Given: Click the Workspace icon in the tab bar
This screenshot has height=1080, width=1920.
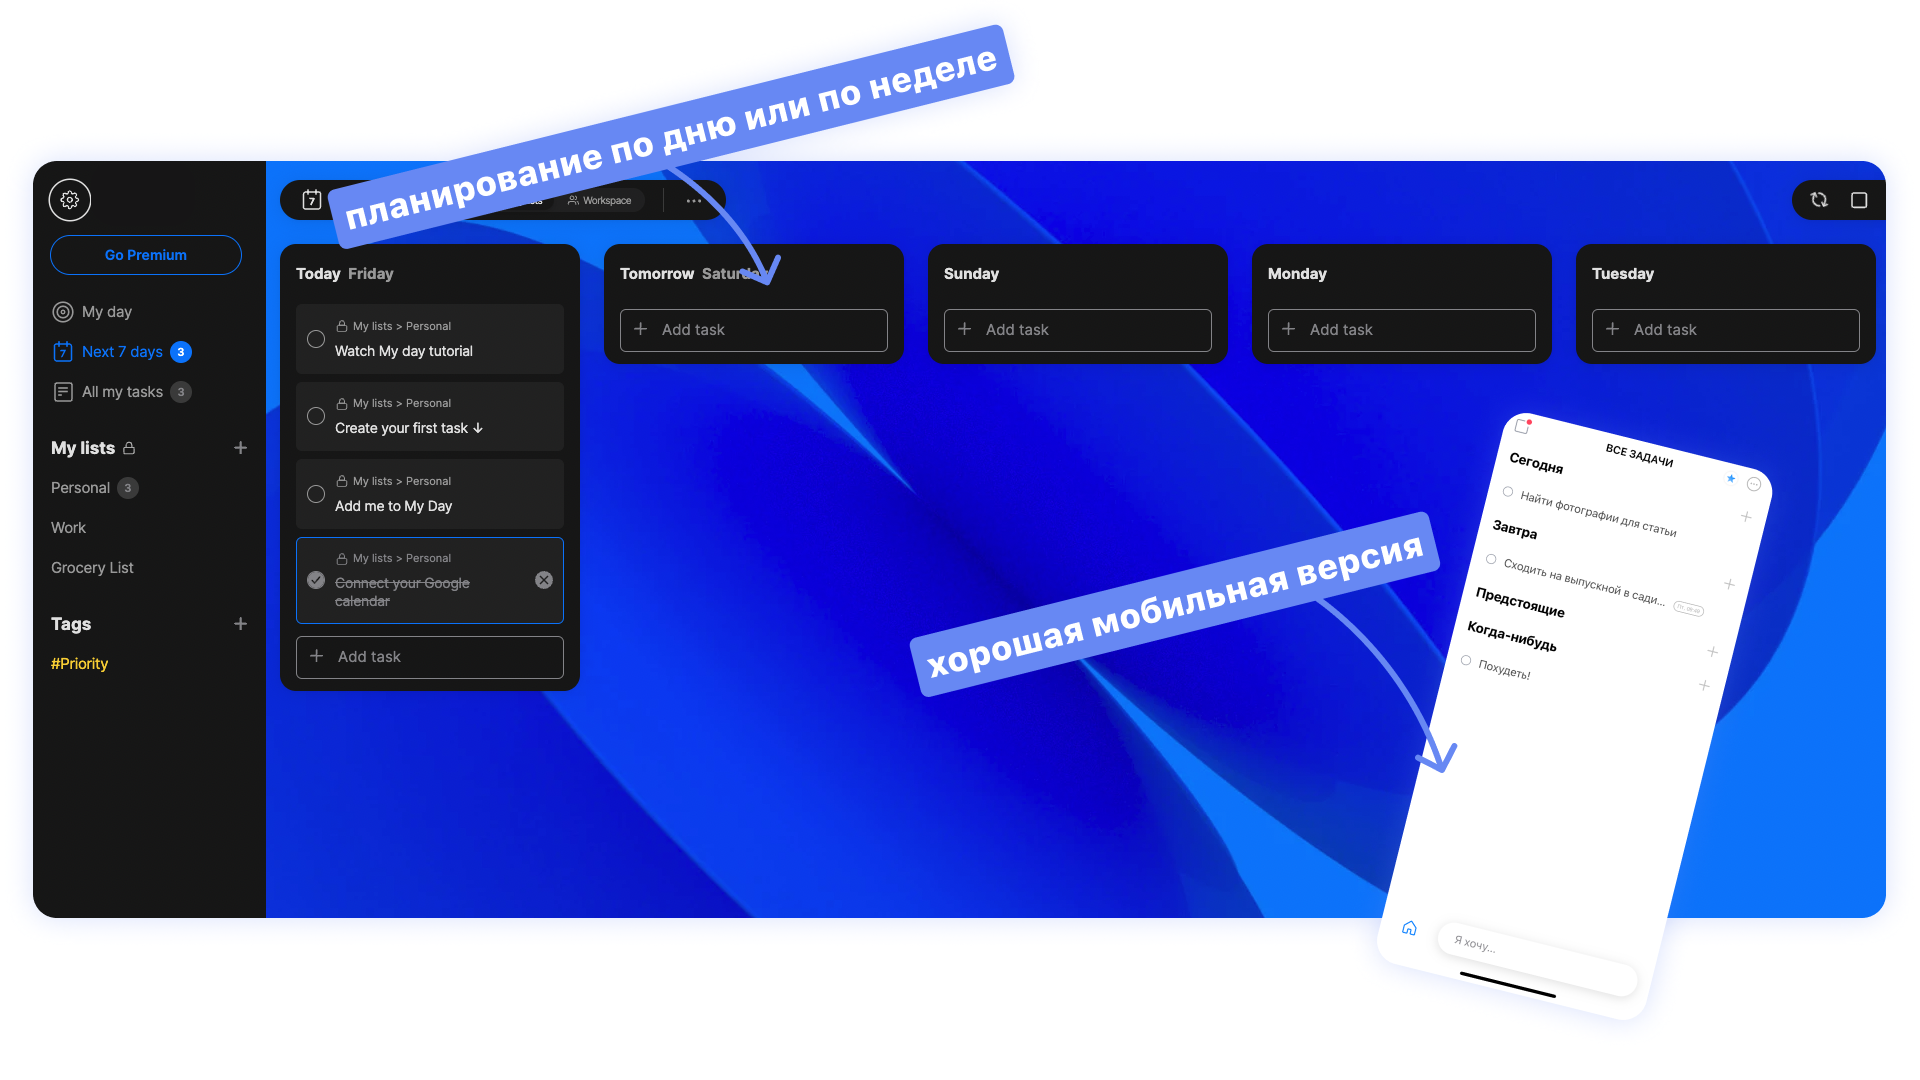Looking at the screenshot, I should [572, 199].
